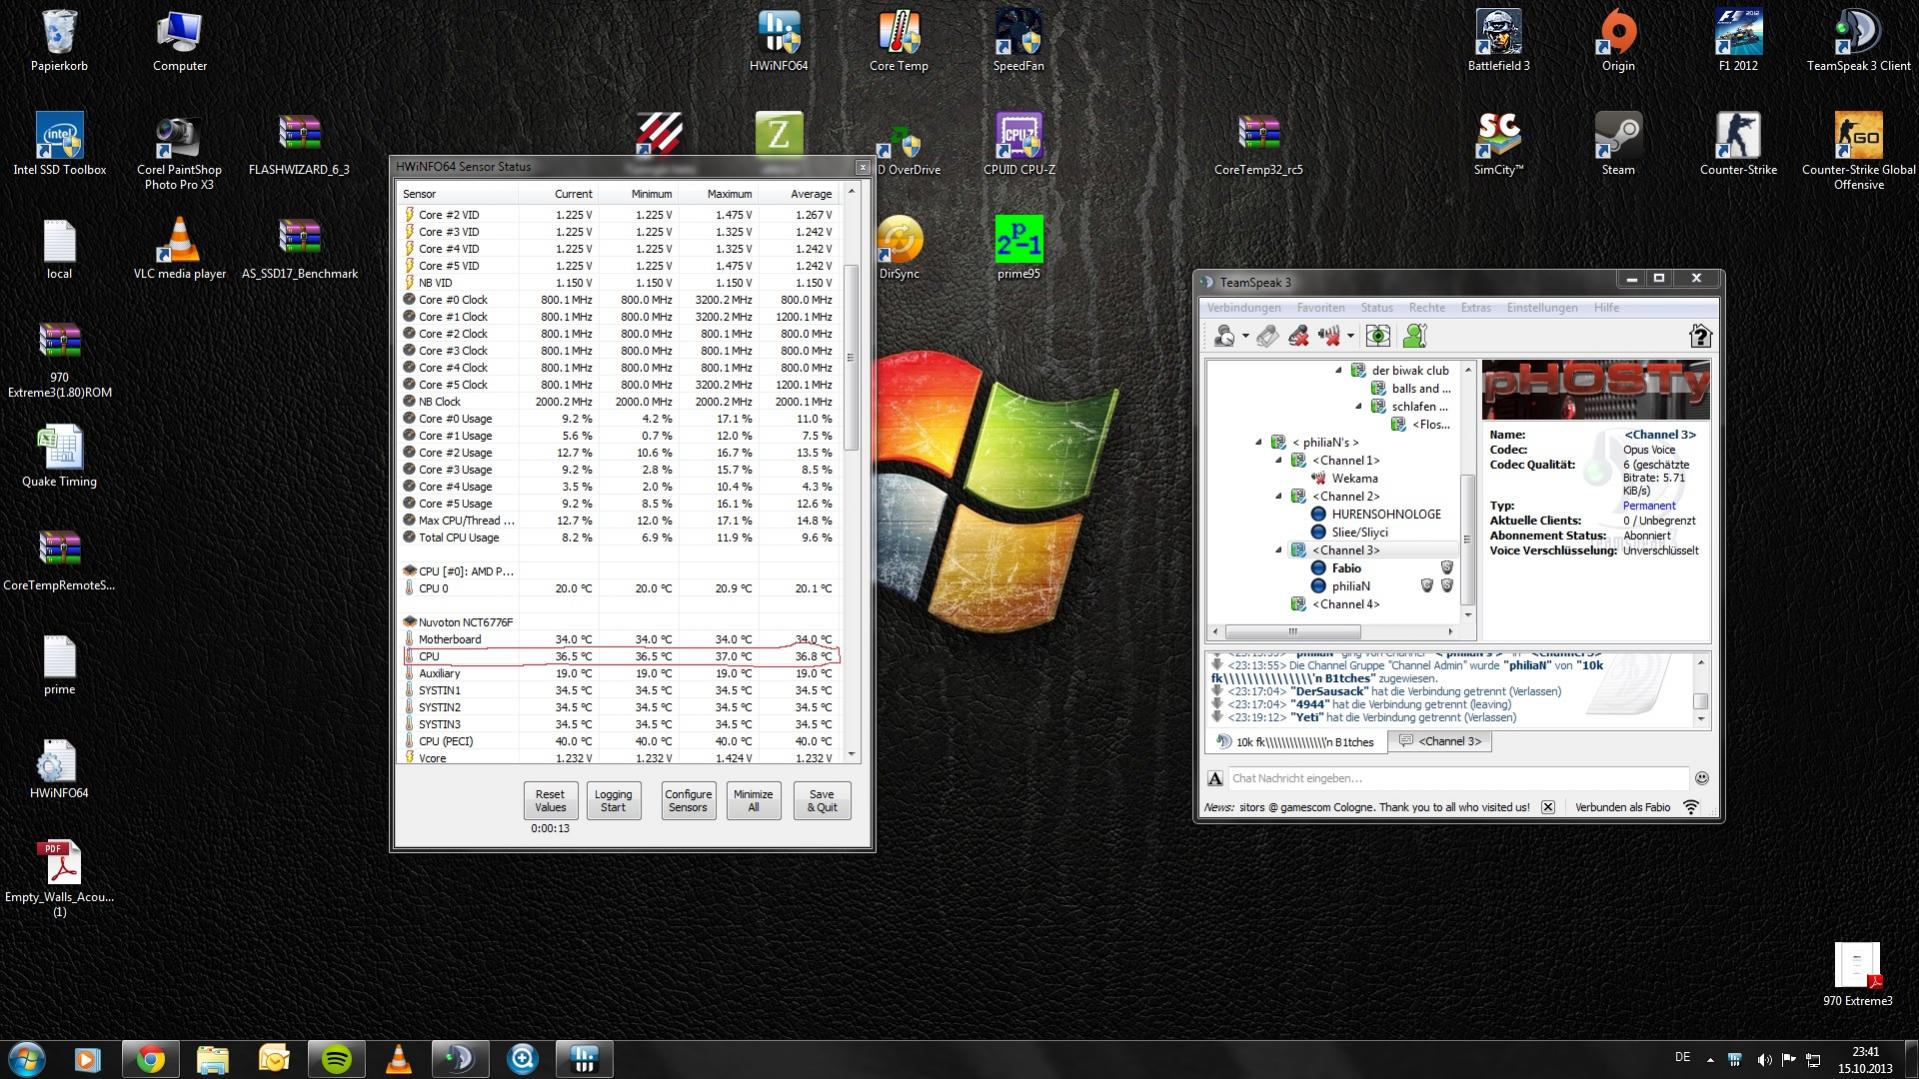Select the Steam desktop icon

pyautogui.click(x=1618, y=145)
